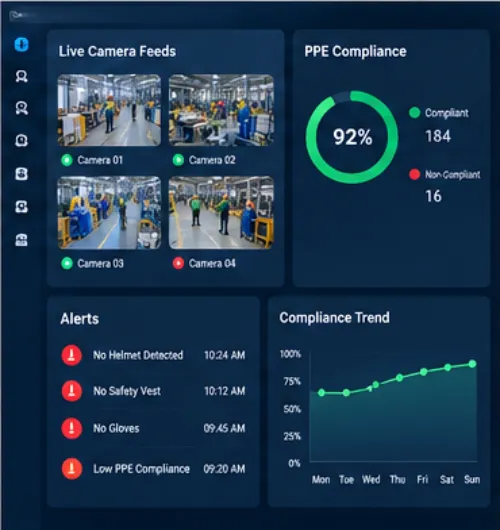Click the green status icon beside Camera 03

67,263
